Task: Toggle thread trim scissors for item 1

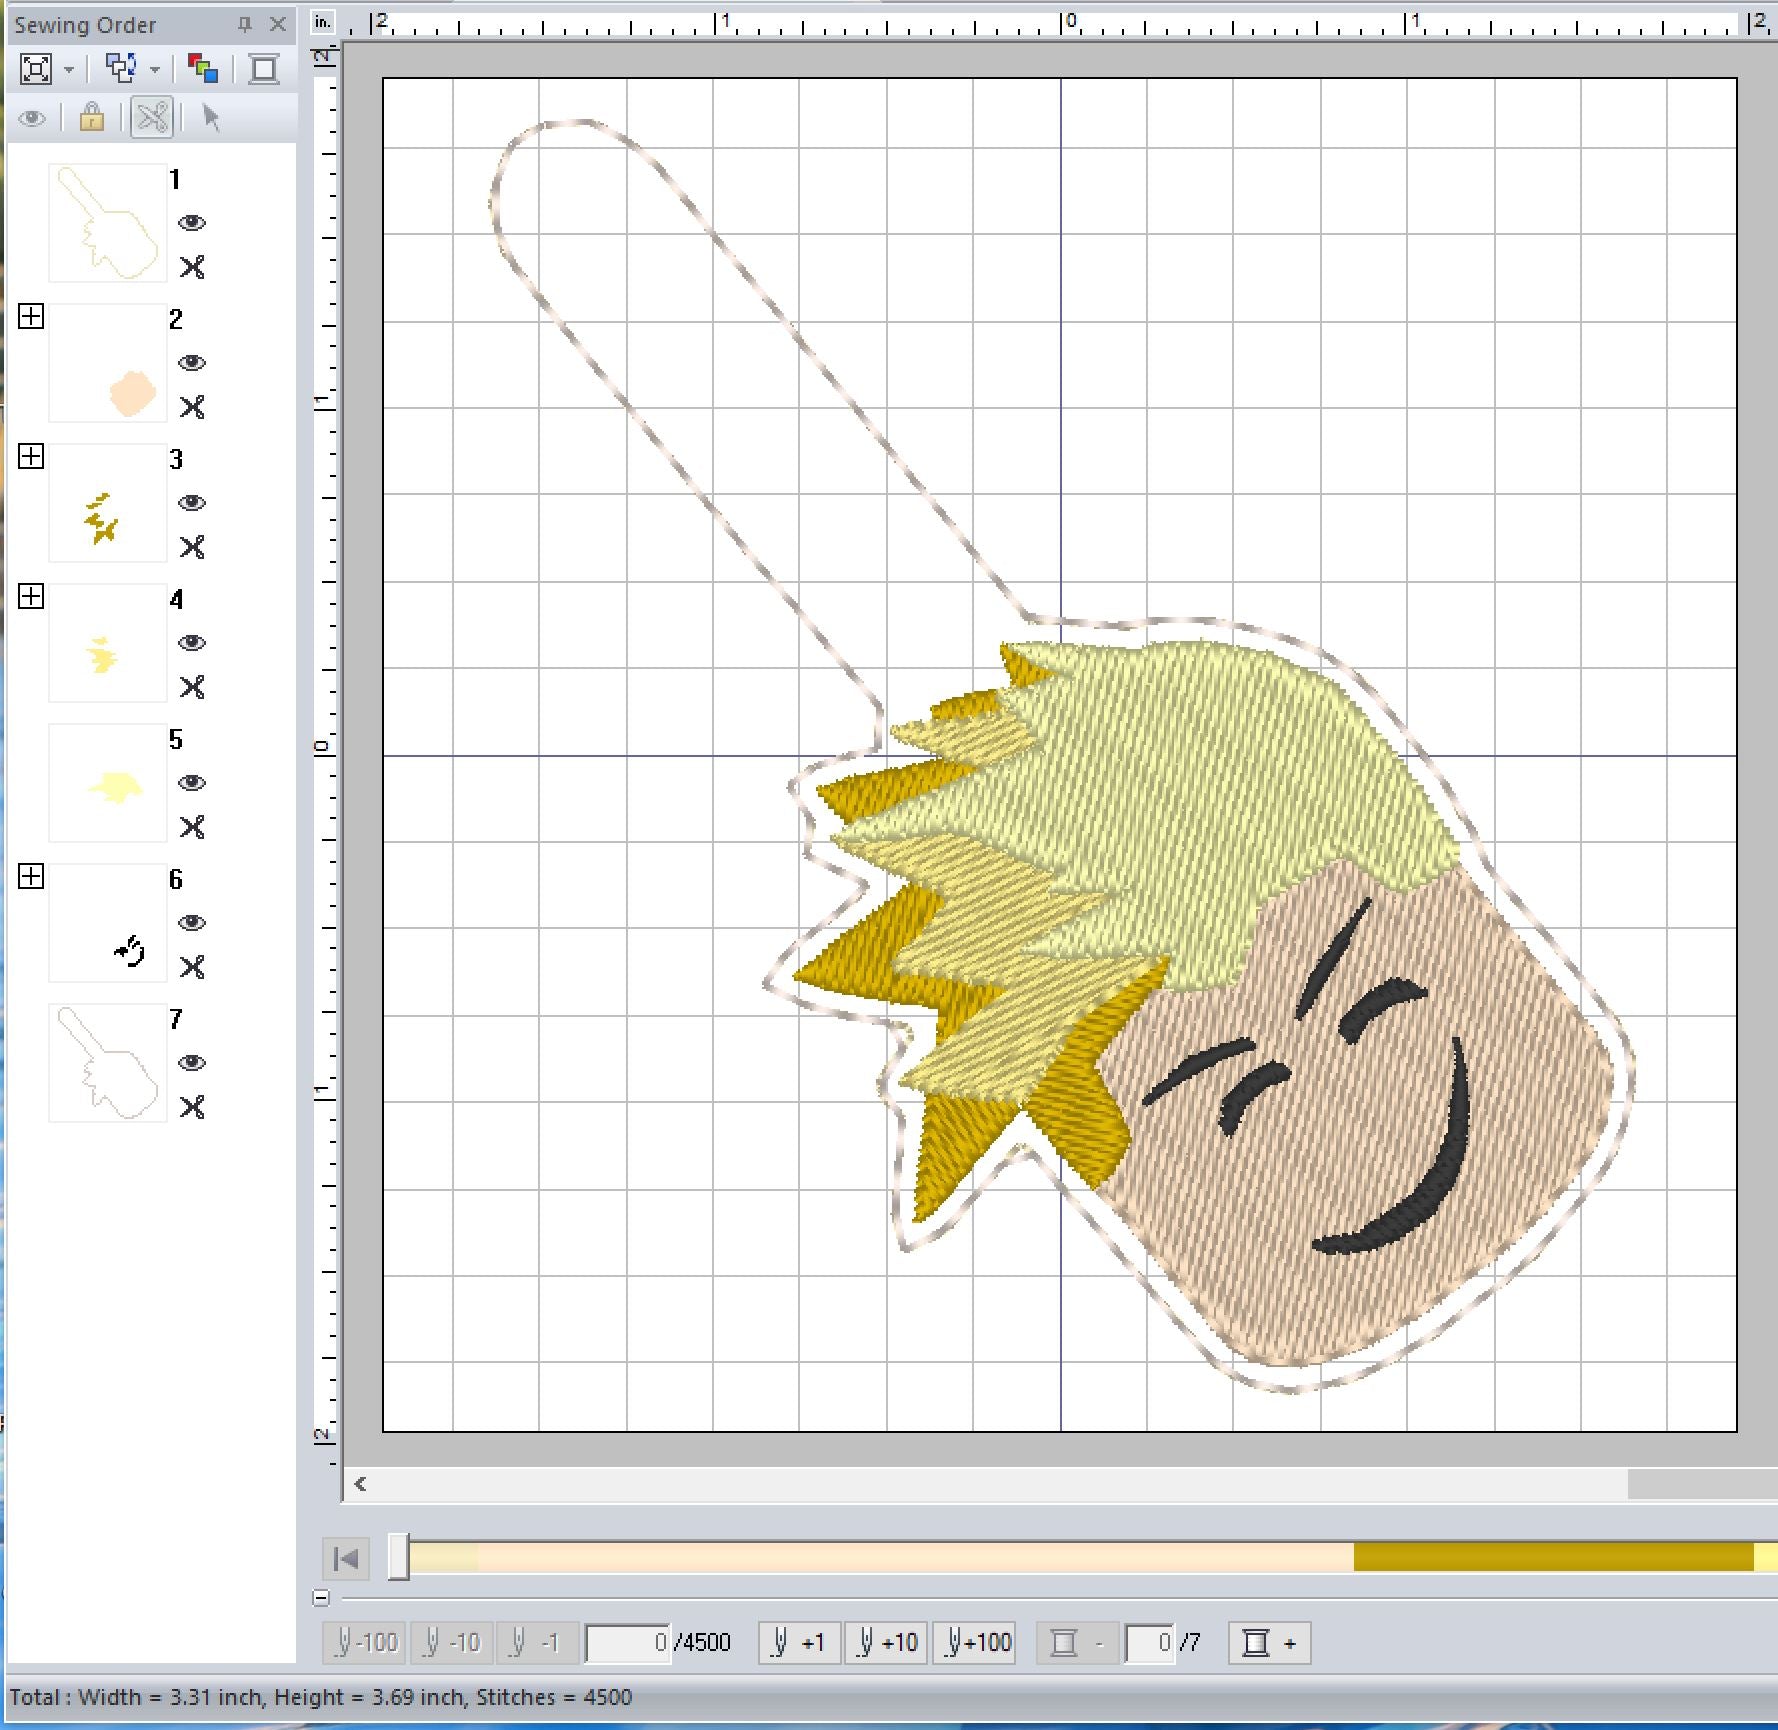Action: [192, 267]
